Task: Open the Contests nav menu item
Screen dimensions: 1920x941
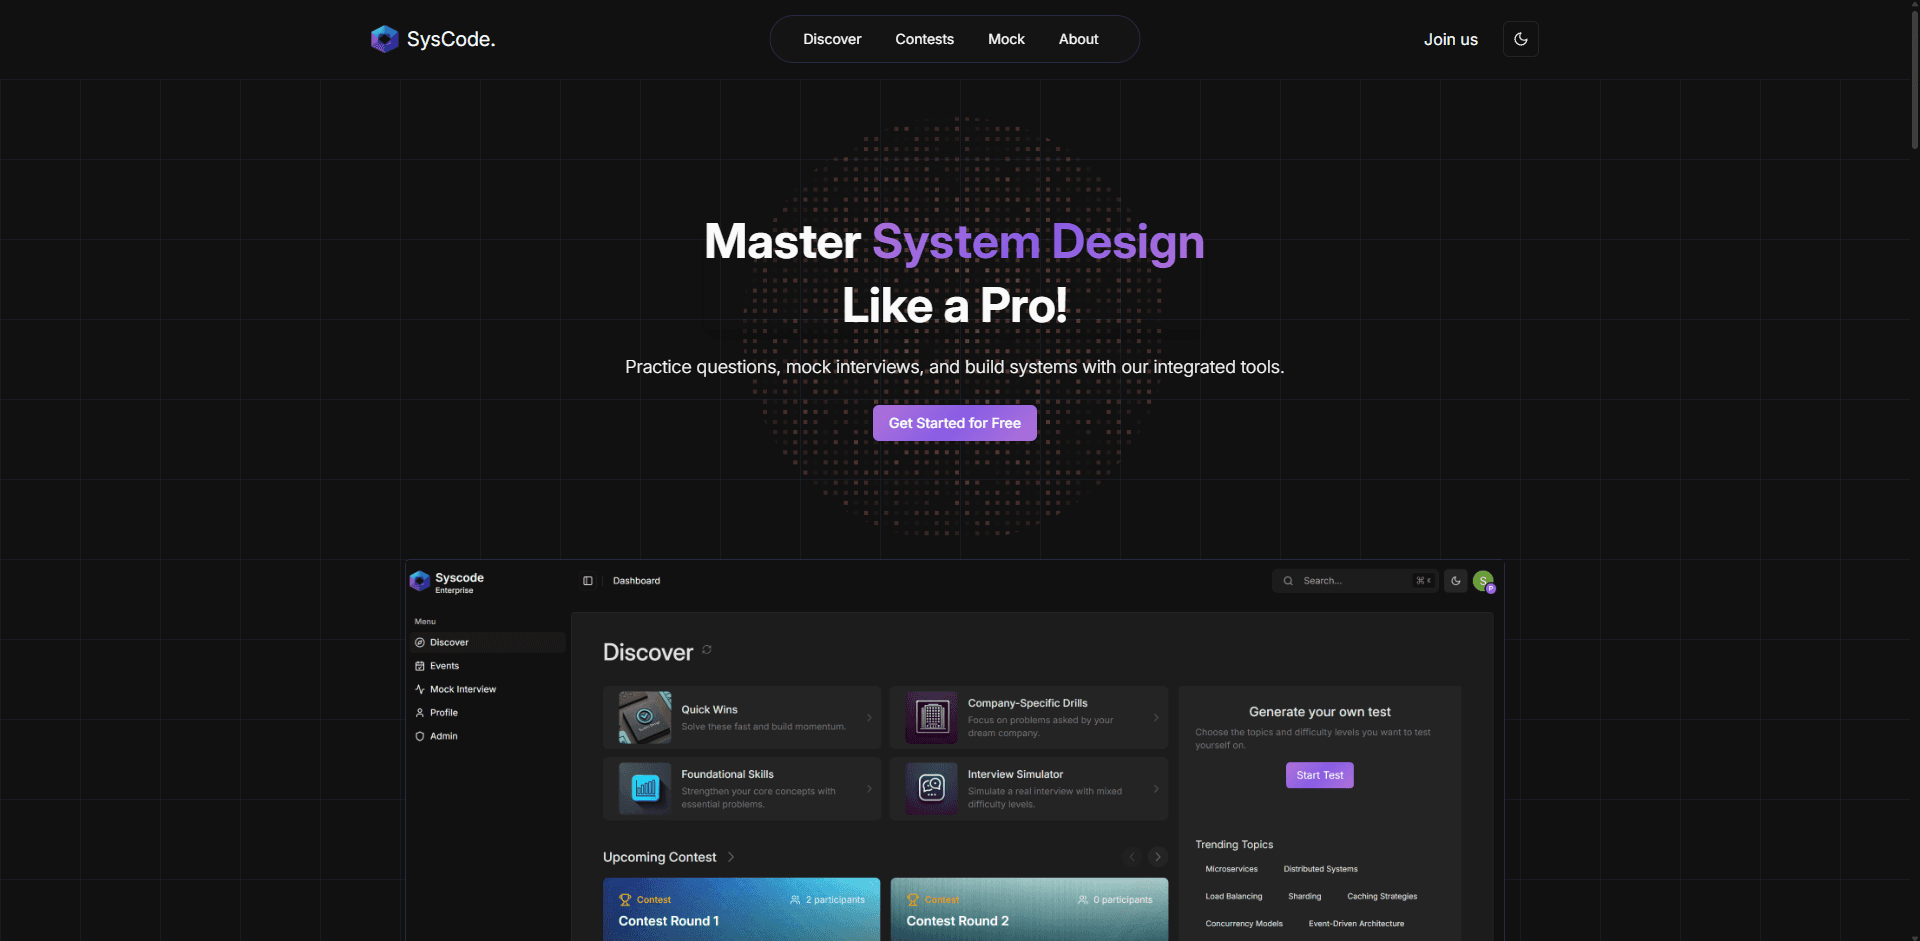Action: (924, 39)
